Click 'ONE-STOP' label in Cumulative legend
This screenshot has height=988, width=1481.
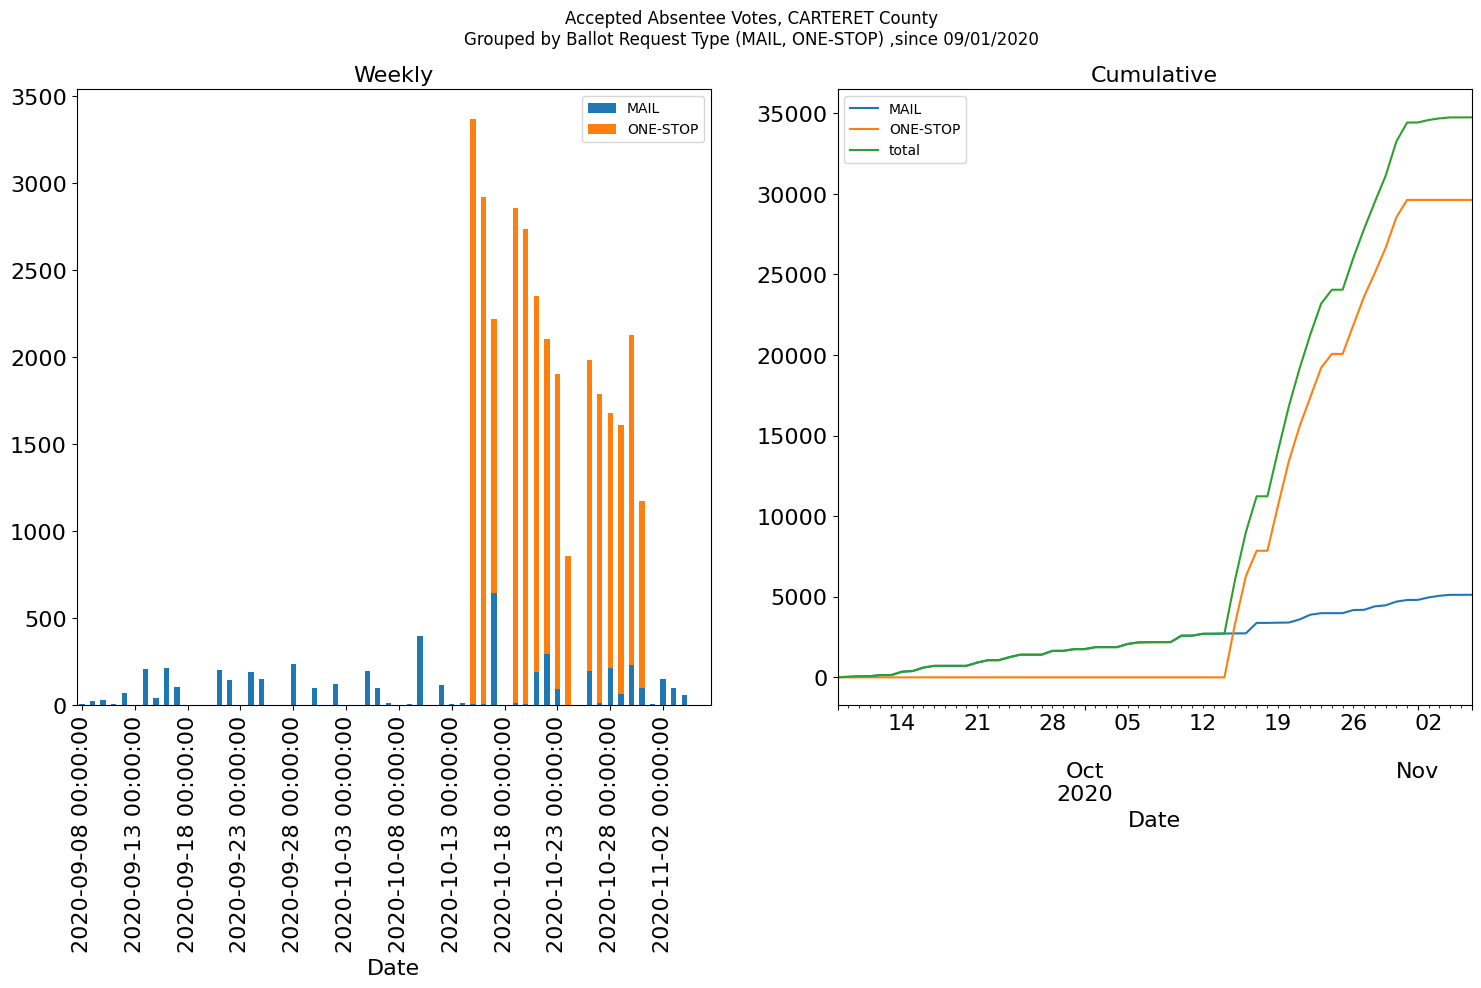tap(924, 129)
